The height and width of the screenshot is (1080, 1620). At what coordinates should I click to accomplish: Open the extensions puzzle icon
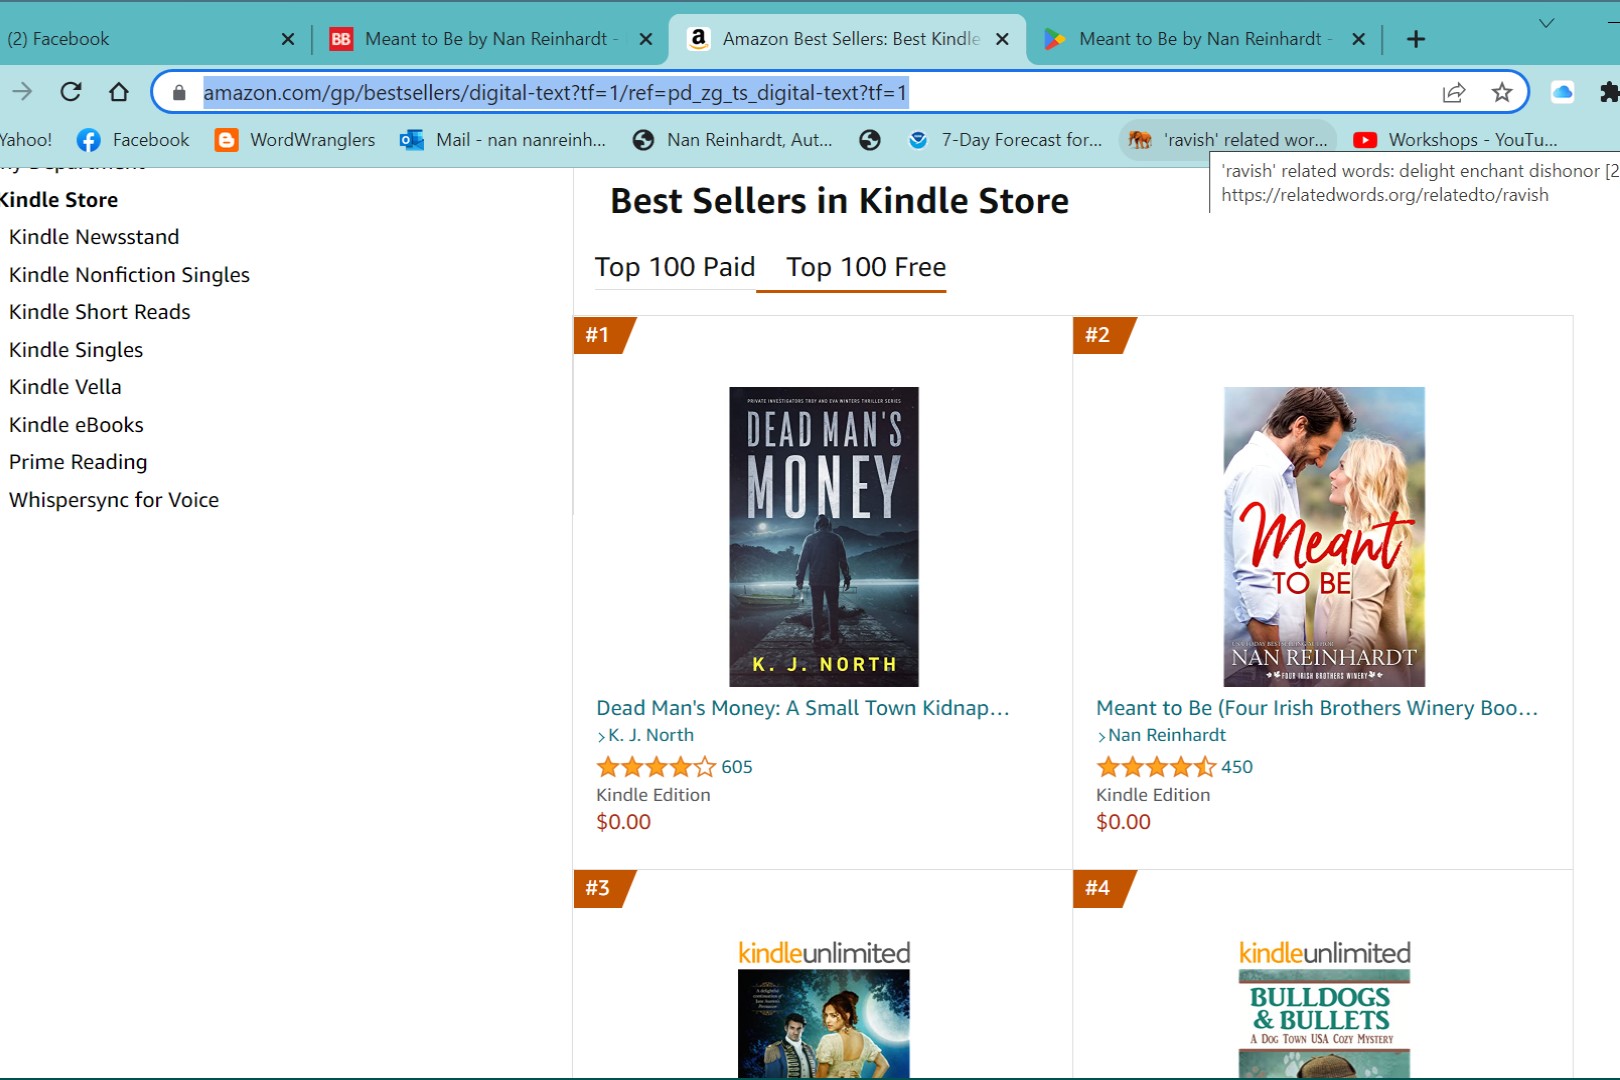1608,93
